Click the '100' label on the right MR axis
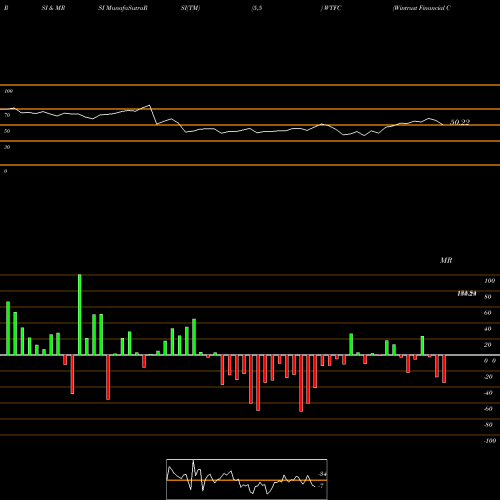500x500 pixels. click(489, 281)
